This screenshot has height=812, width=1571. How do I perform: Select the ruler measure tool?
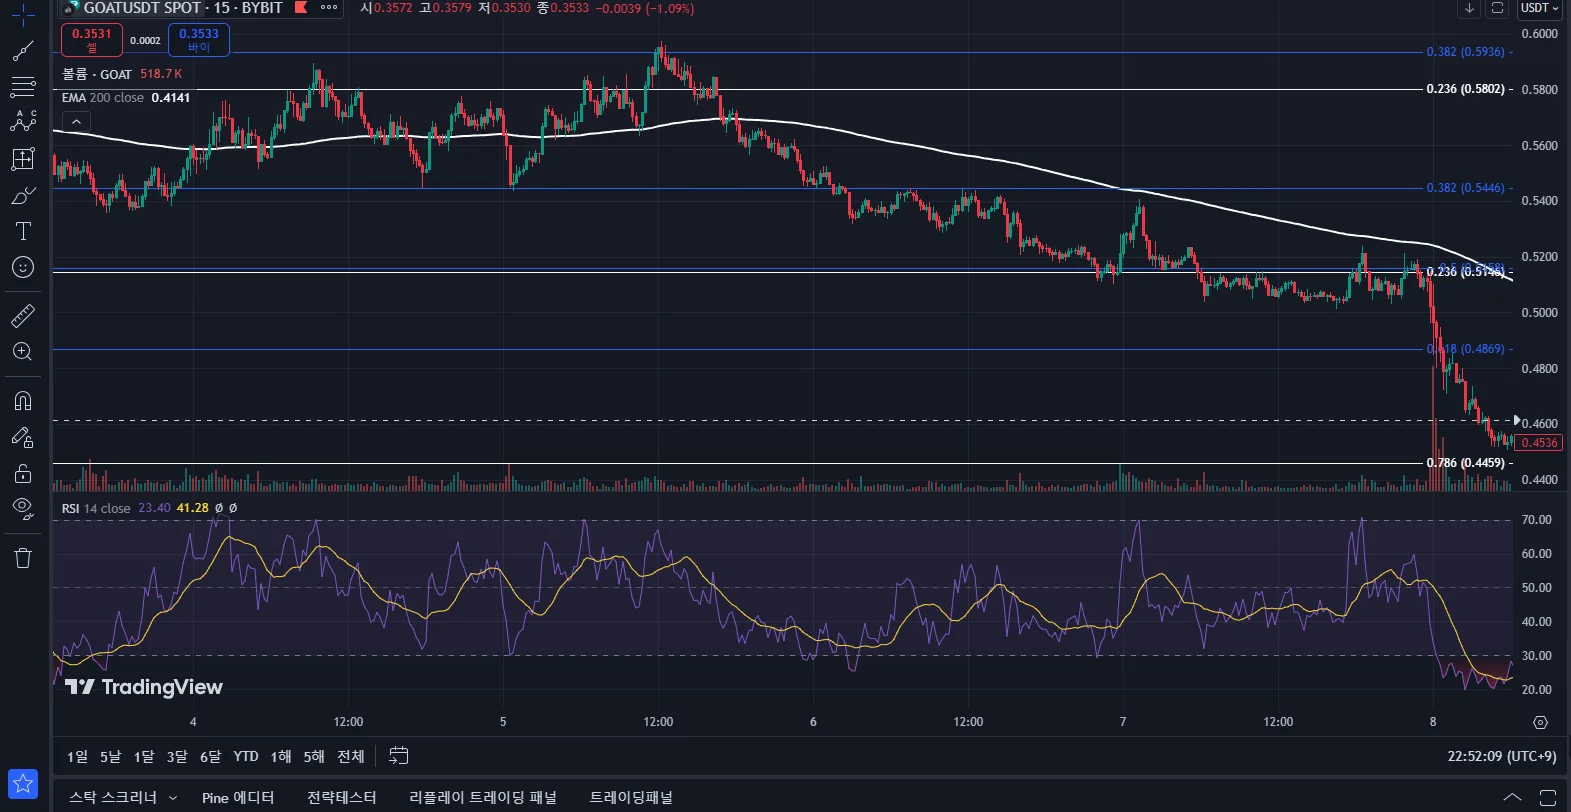coord(23,316)
